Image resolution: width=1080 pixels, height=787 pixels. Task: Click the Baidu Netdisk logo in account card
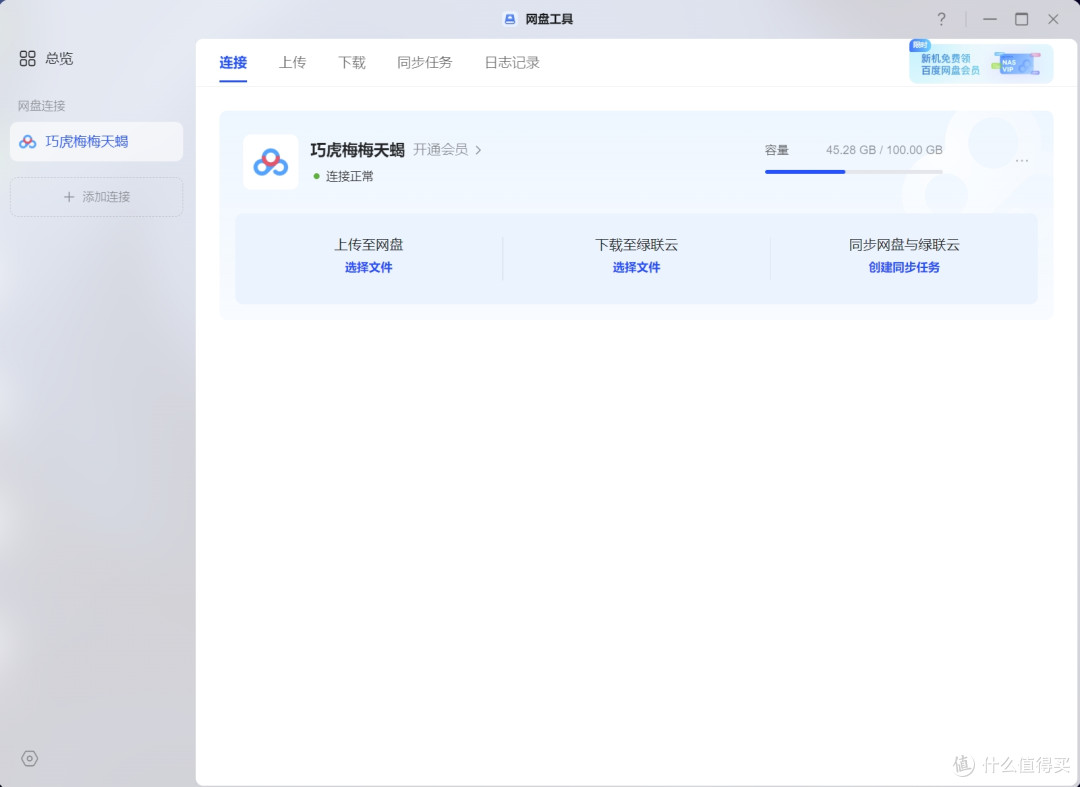(271, 162)
